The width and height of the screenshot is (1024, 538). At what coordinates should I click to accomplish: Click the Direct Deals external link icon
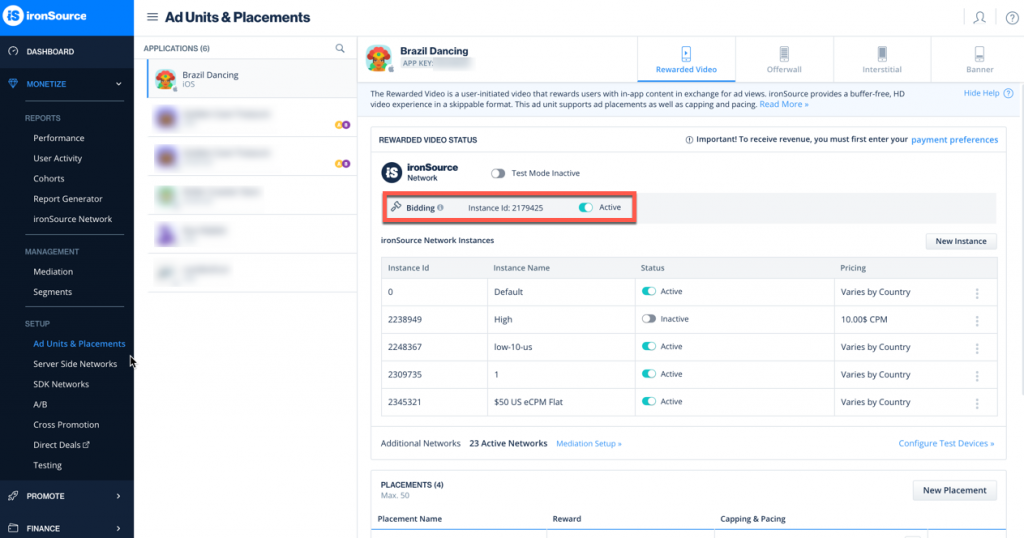pos(86,445)
